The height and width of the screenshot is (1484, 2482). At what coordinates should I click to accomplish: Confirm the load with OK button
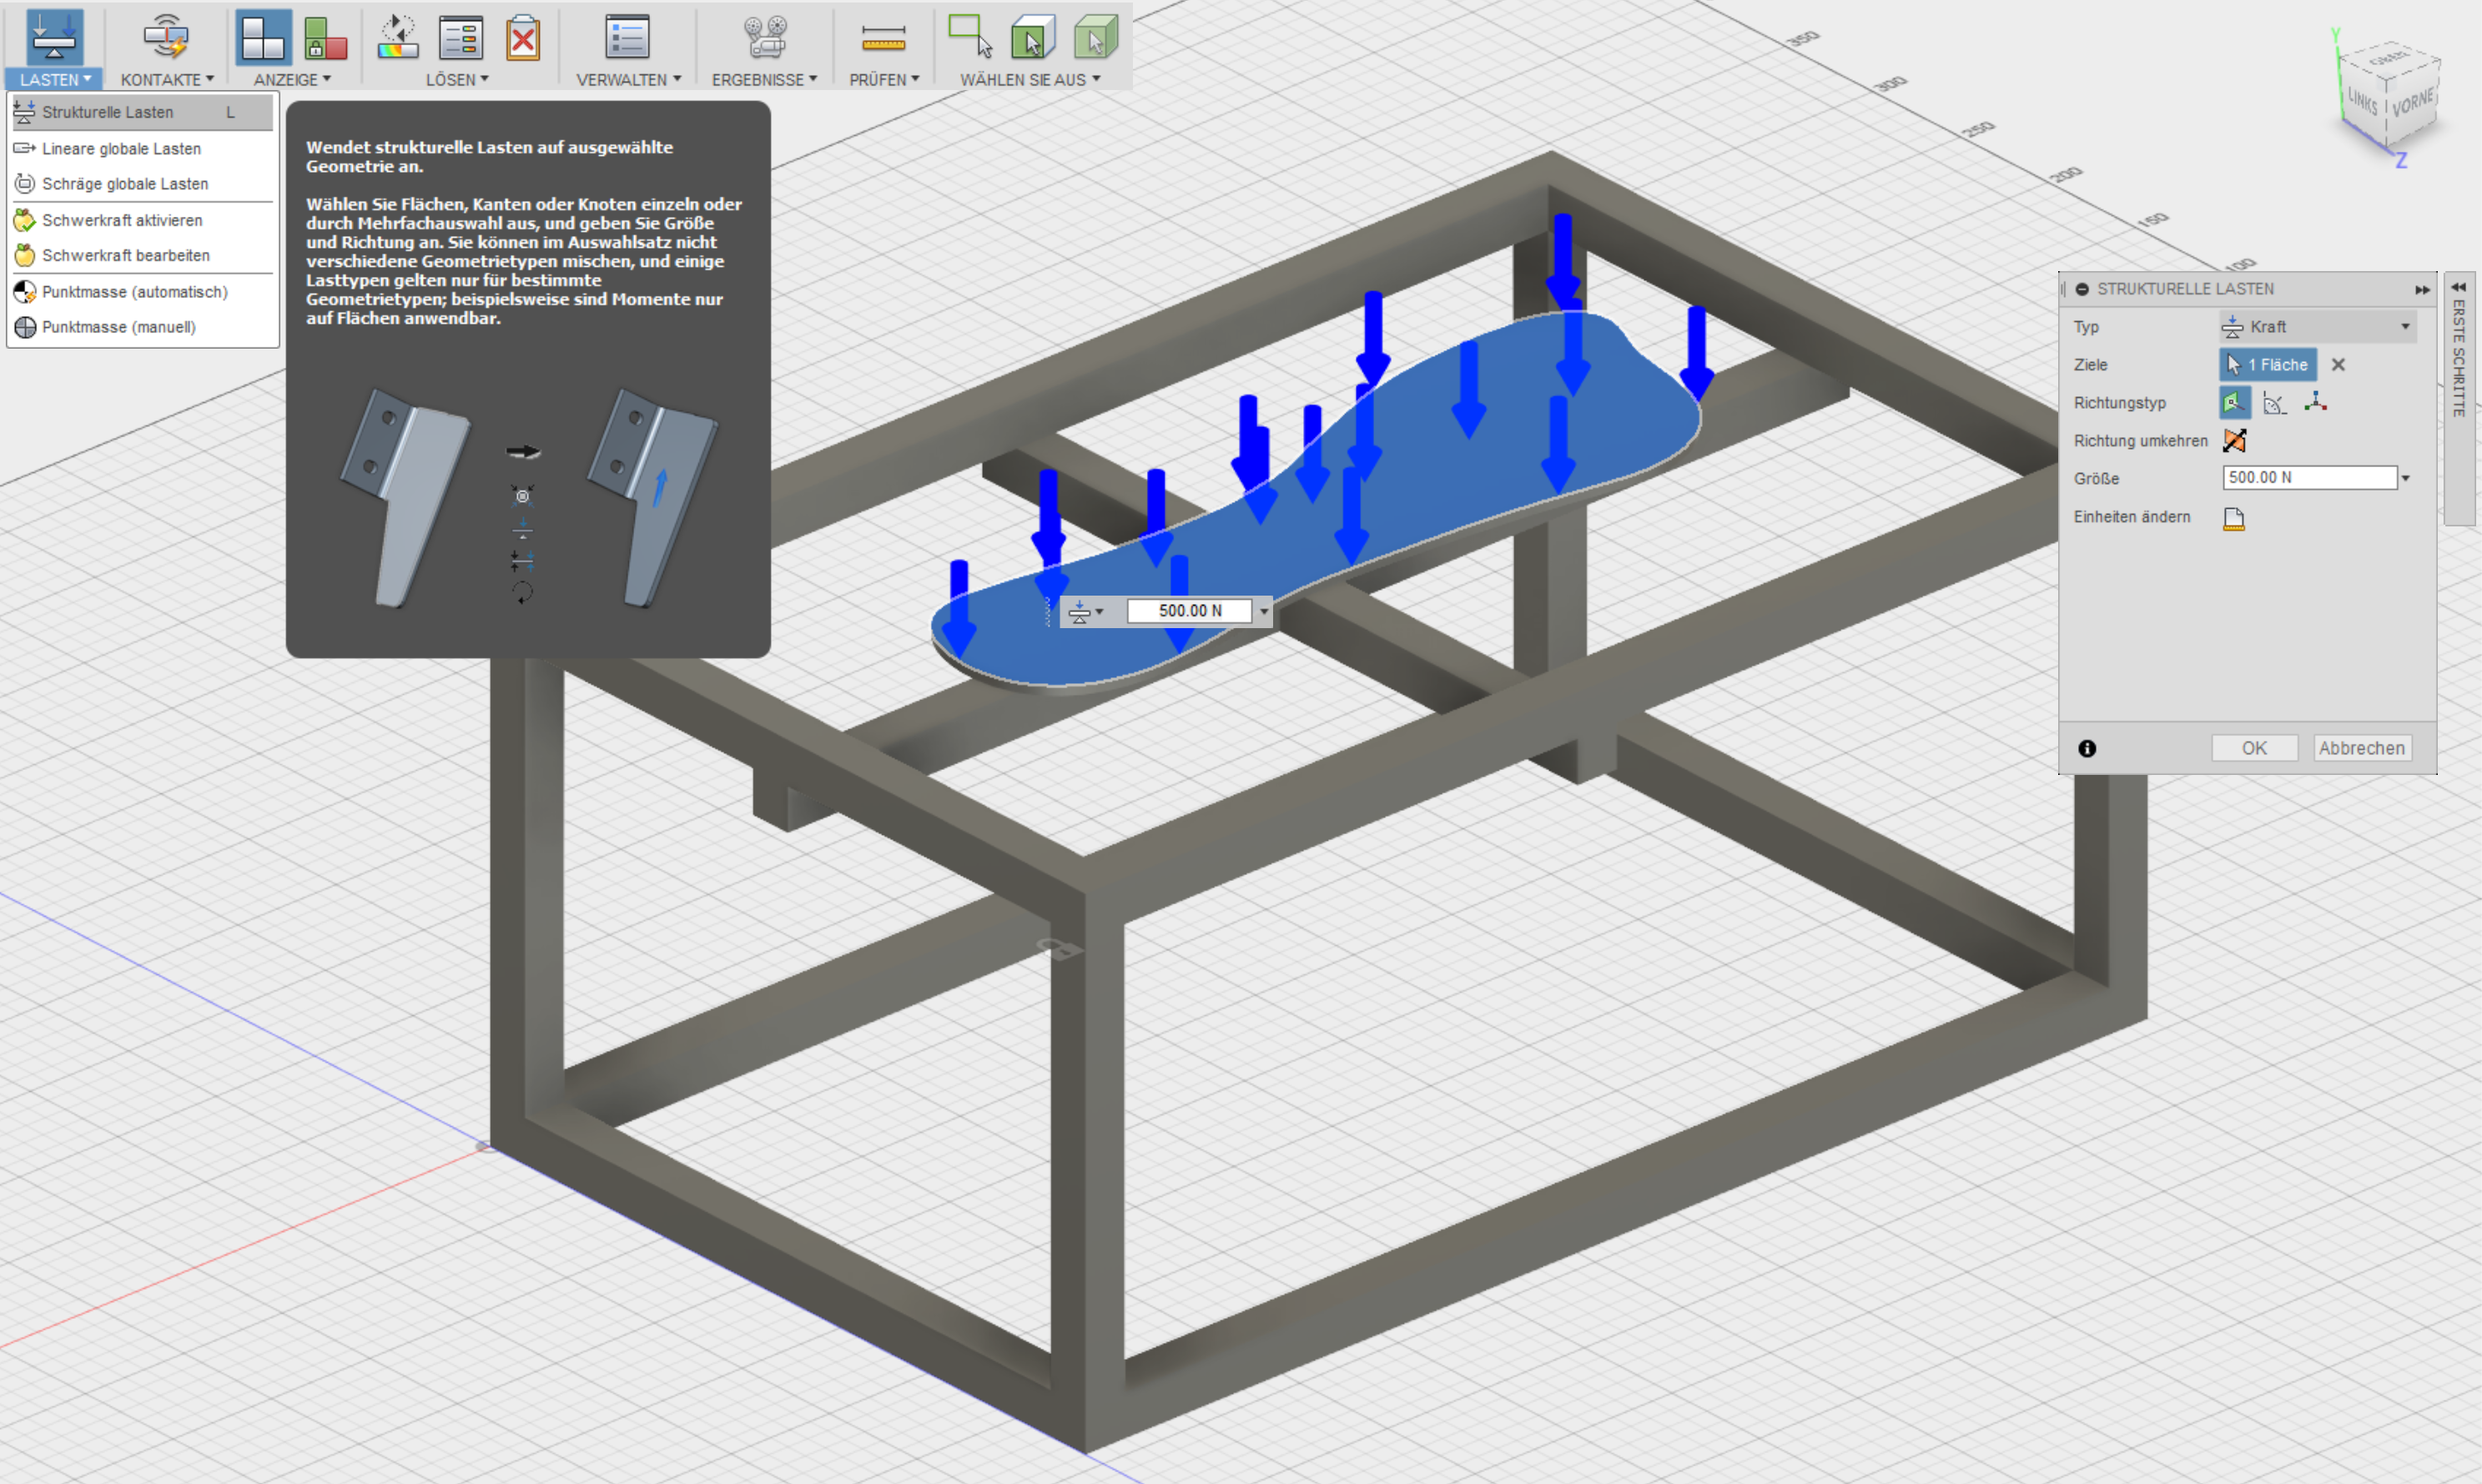click(2255, 748)
